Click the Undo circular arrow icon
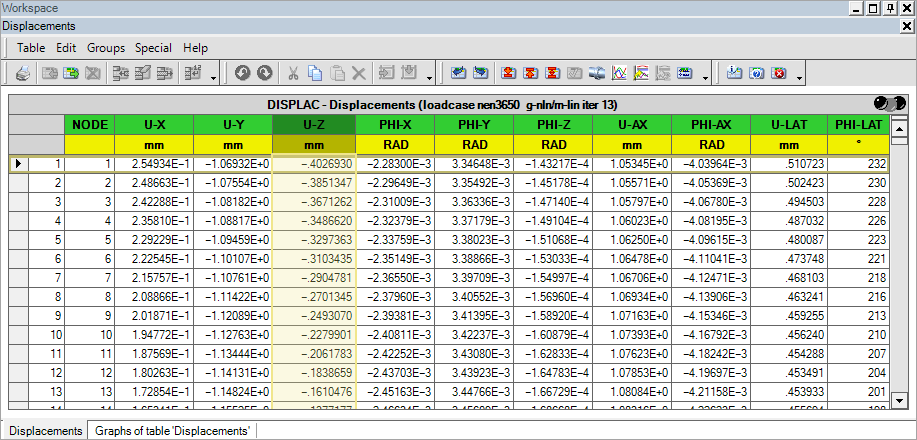 coord(242,73)
